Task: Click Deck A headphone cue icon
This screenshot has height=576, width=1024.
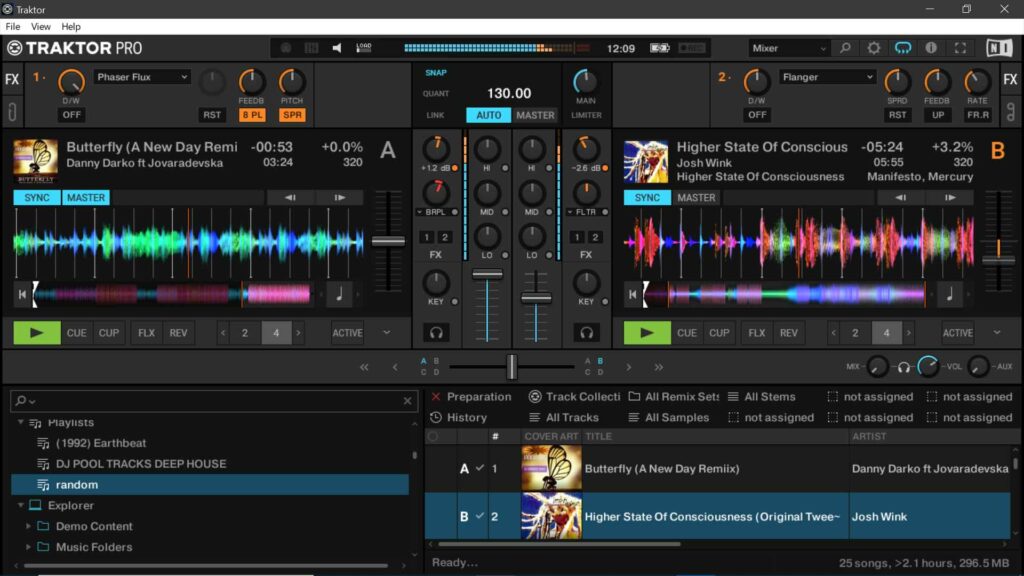Action: click(x=436, y=333)
